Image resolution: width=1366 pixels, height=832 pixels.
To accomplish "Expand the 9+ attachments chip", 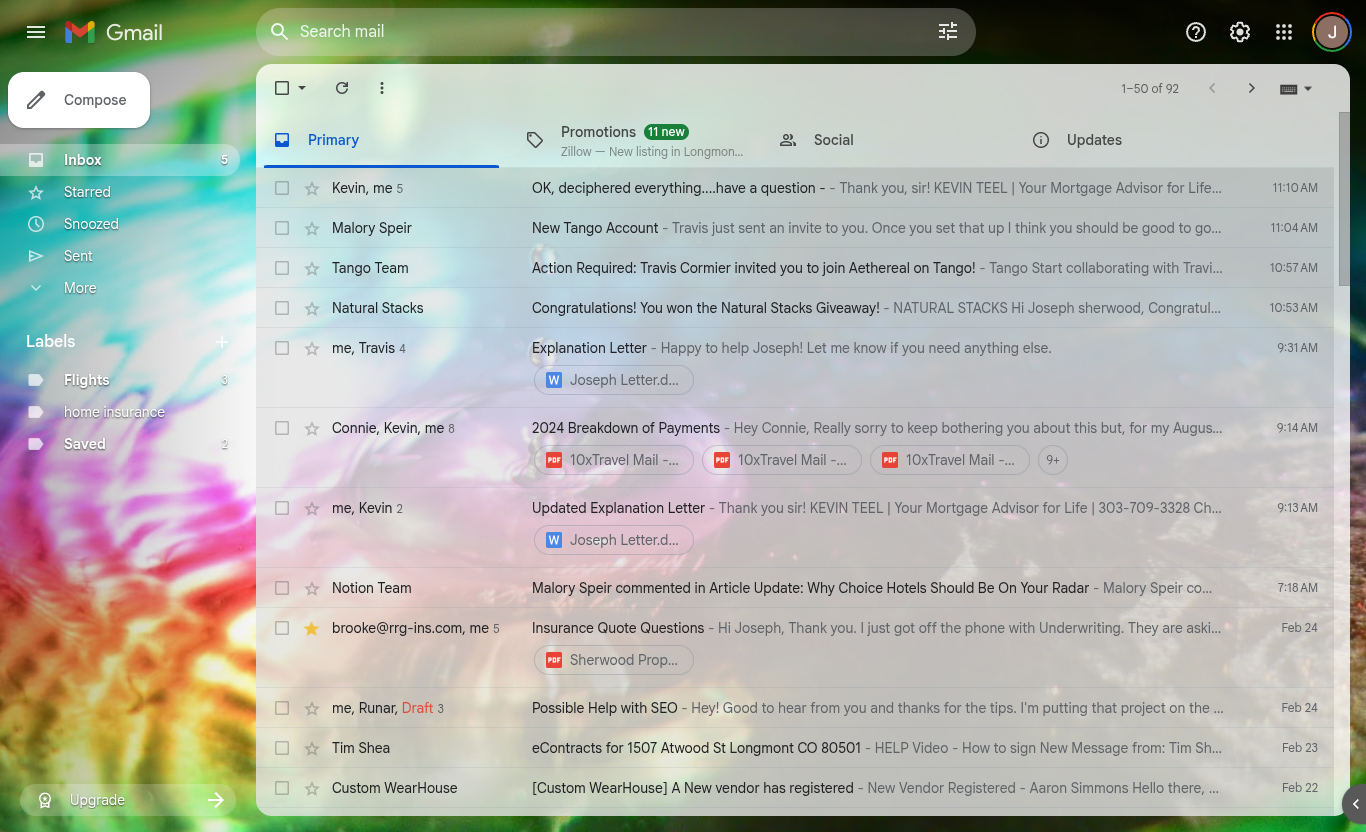I will (1052, 460).
